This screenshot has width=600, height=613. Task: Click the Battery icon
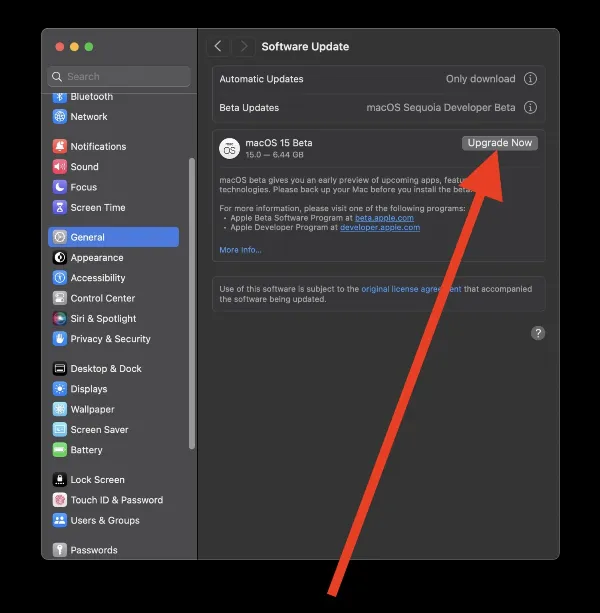point(60,450)
